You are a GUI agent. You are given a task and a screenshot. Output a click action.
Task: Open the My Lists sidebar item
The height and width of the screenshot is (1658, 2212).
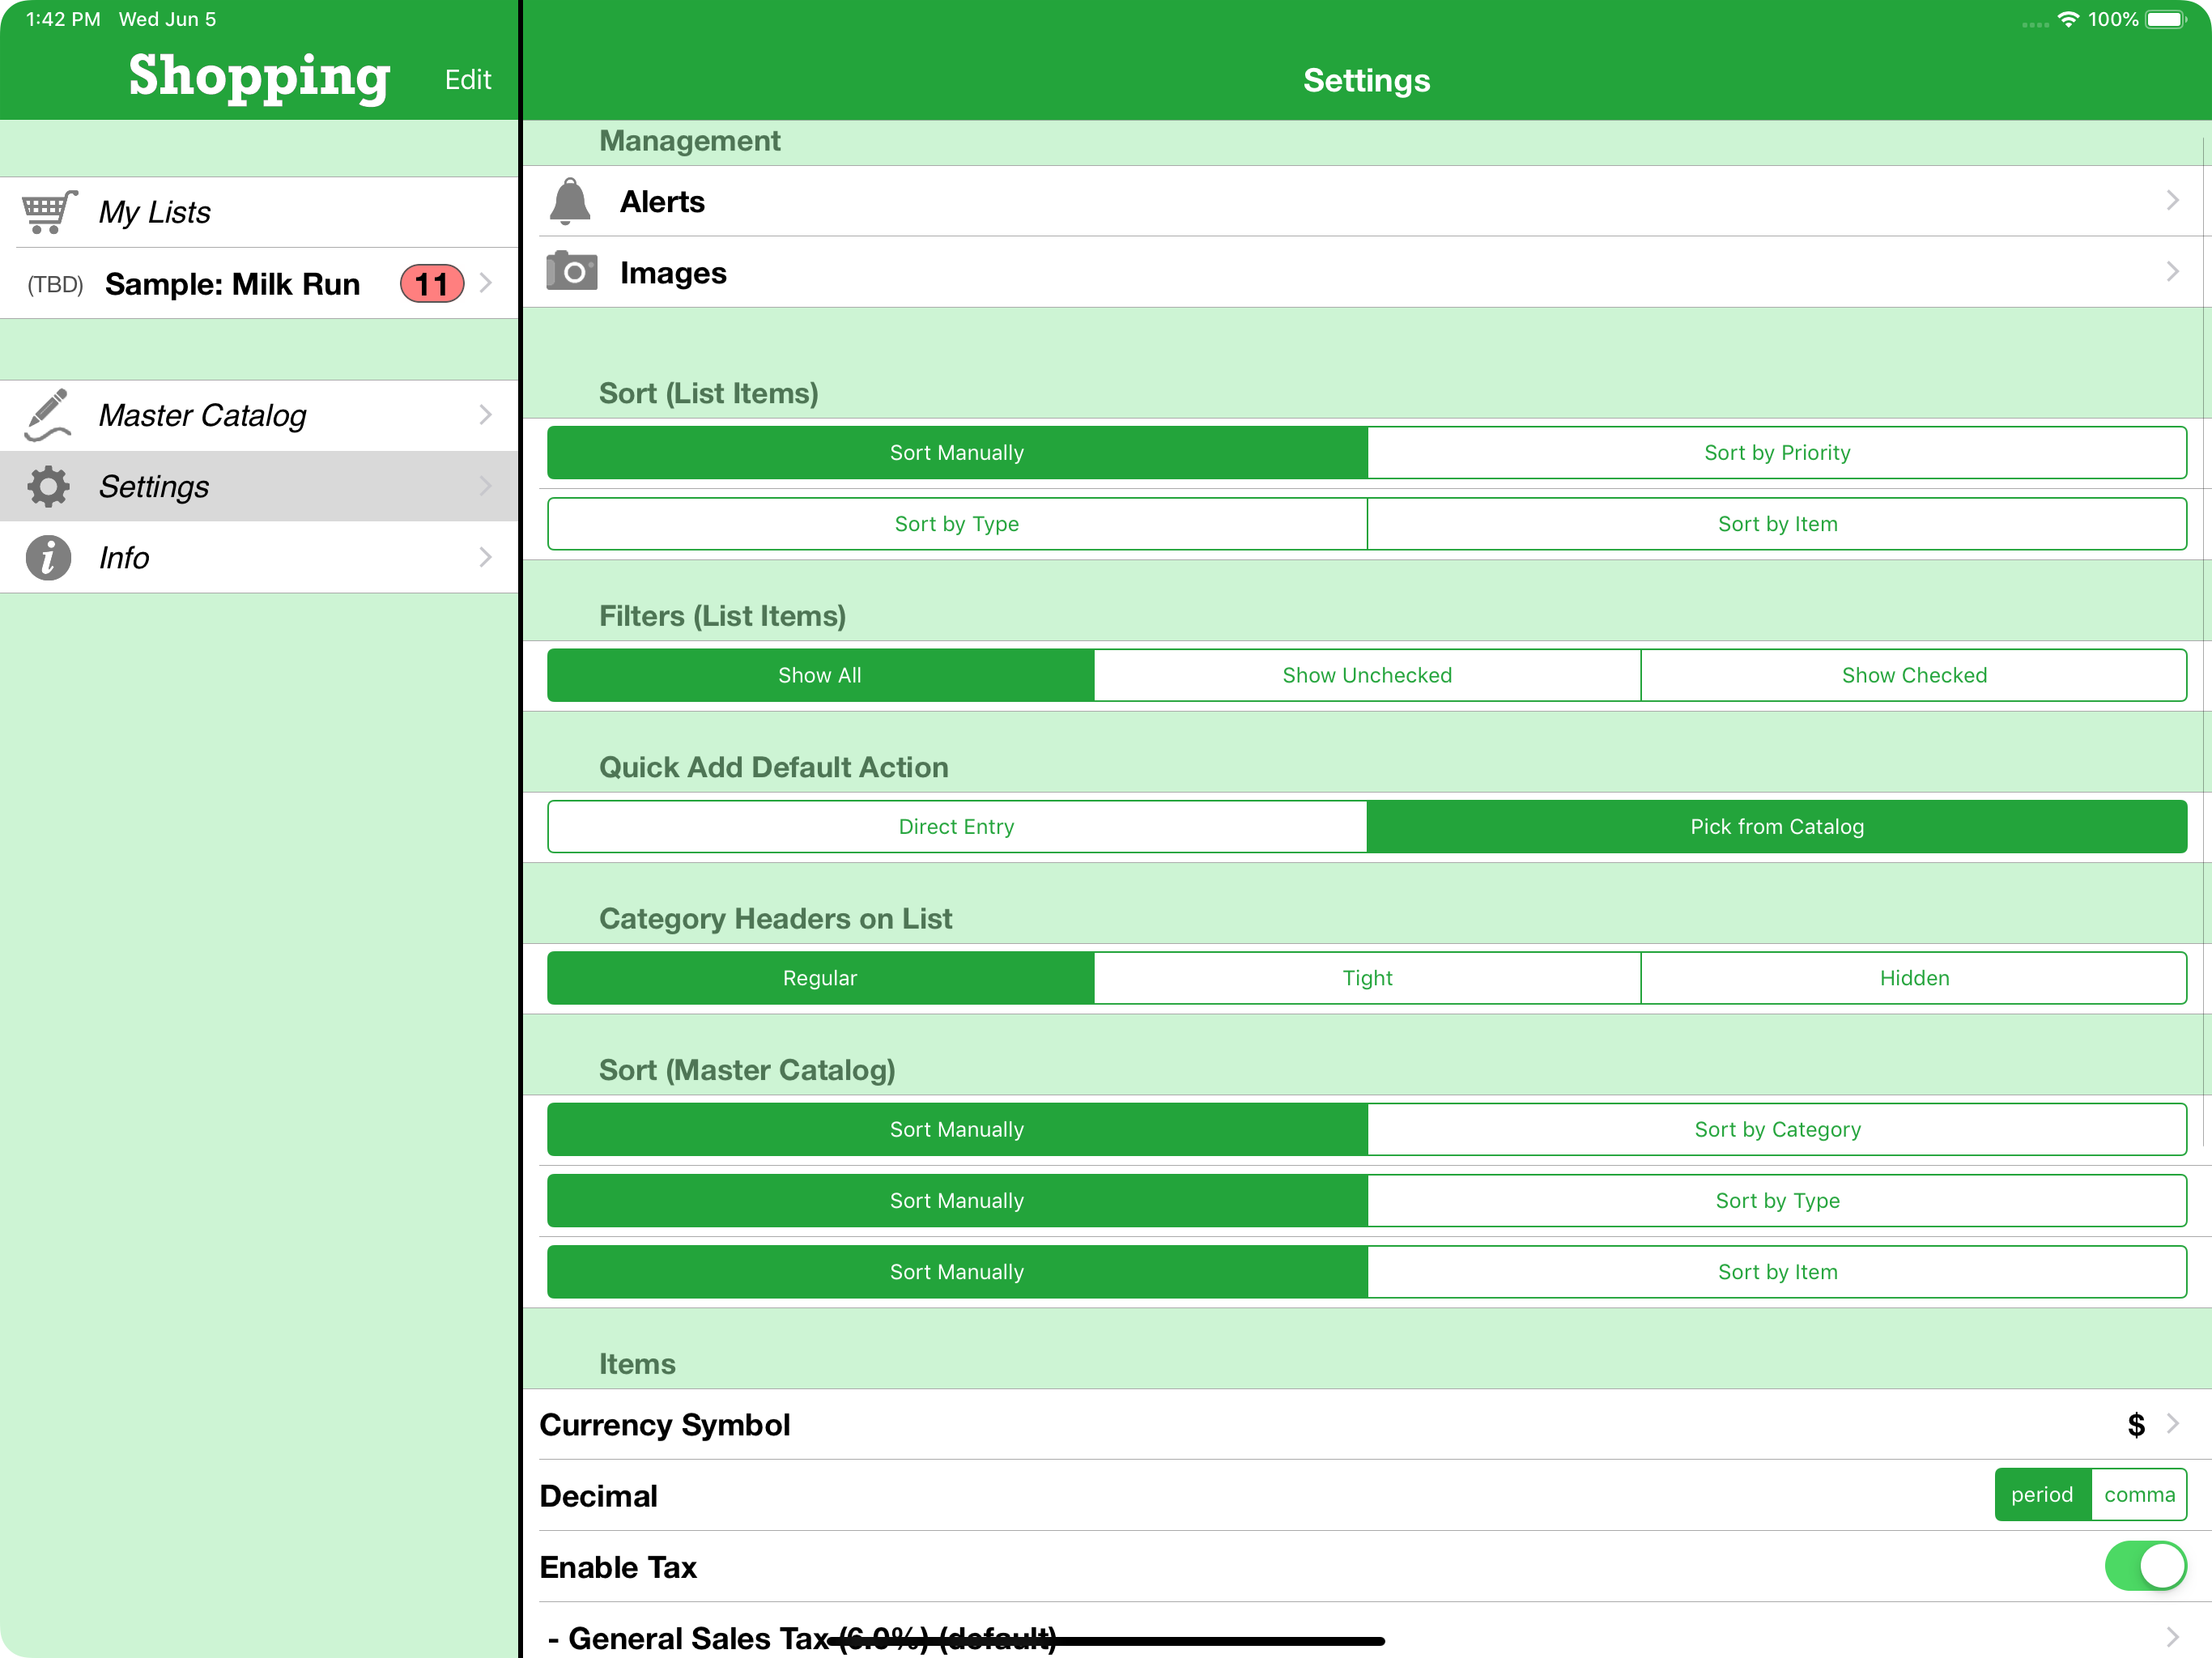coord(259,212)
